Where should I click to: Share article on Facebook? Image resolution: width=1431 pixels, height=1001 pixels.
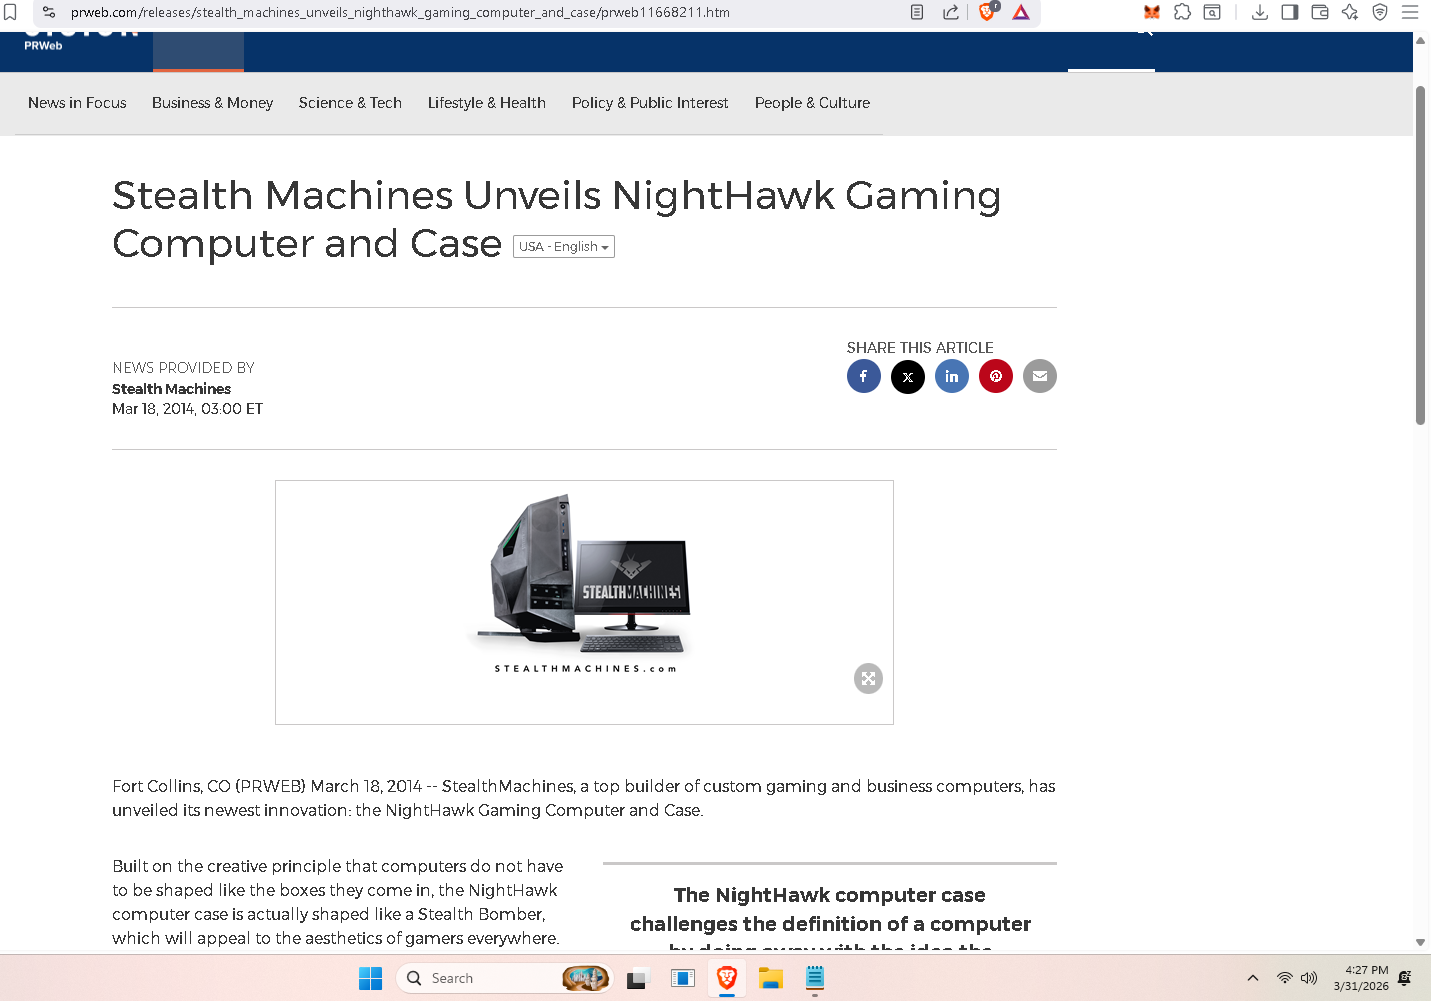863,376
